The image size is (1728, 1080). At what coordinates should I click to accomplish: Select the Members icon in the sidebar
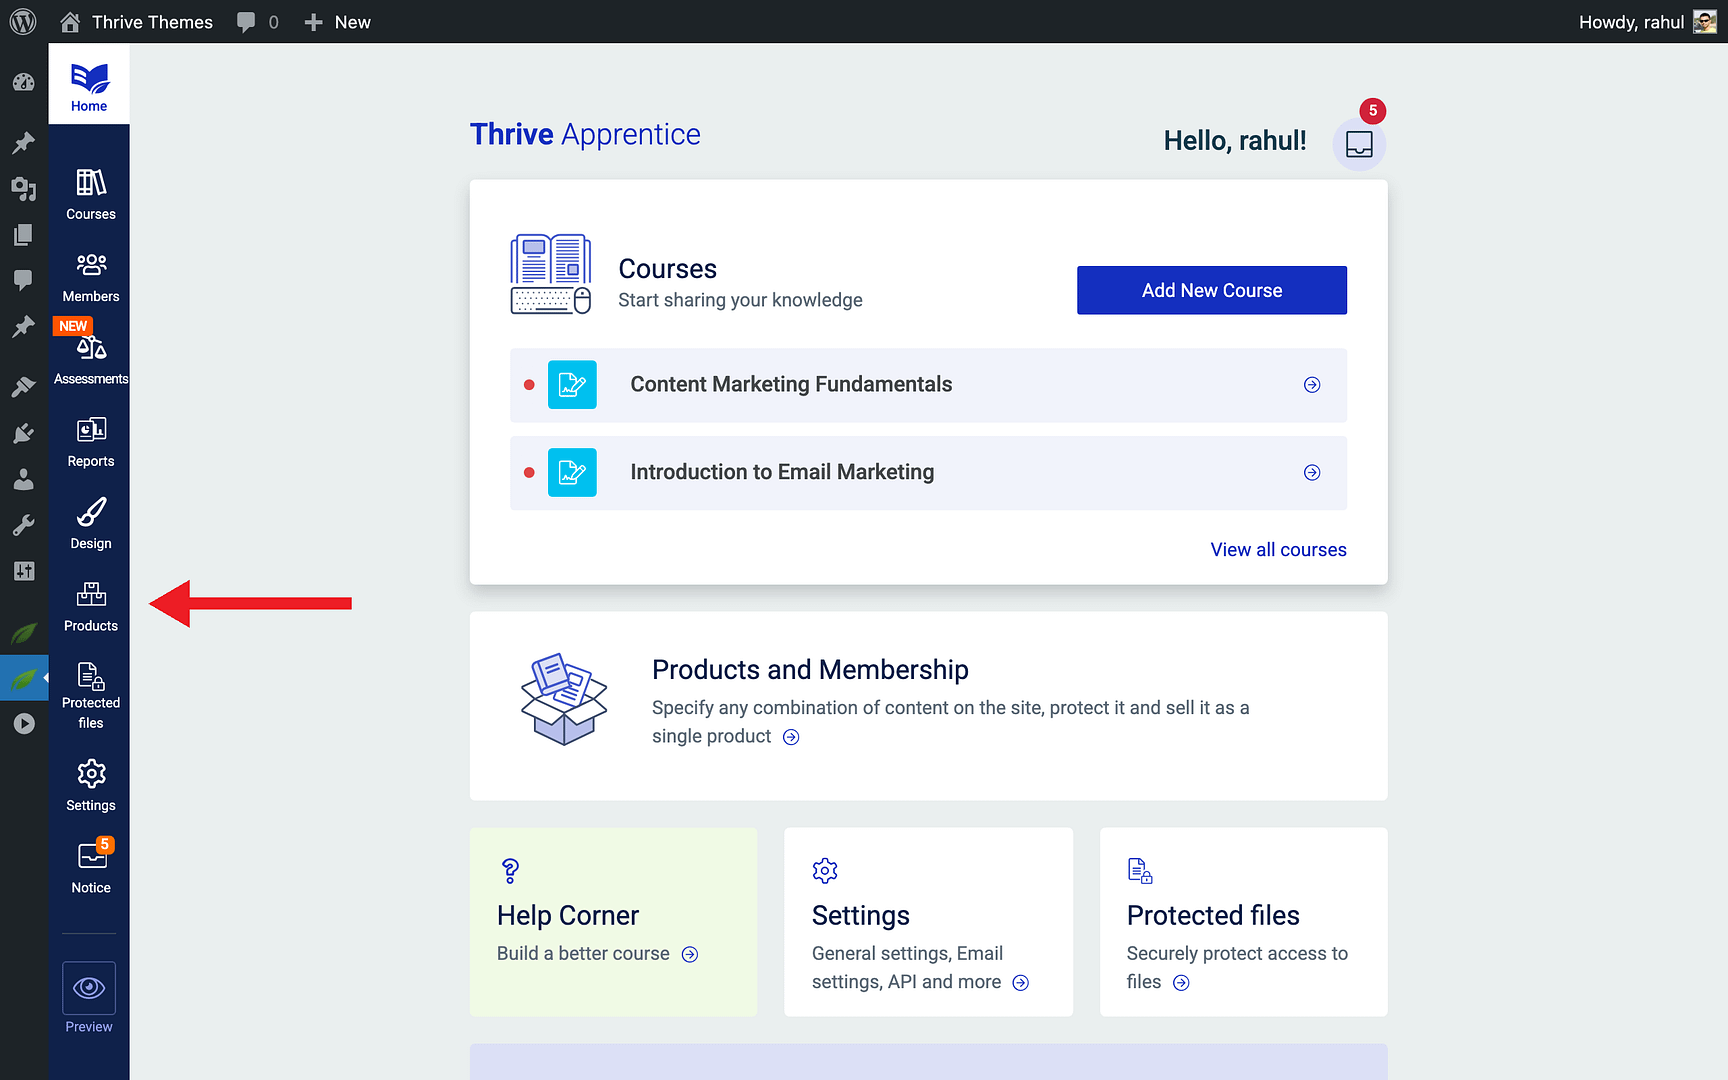tap(90, 274)
